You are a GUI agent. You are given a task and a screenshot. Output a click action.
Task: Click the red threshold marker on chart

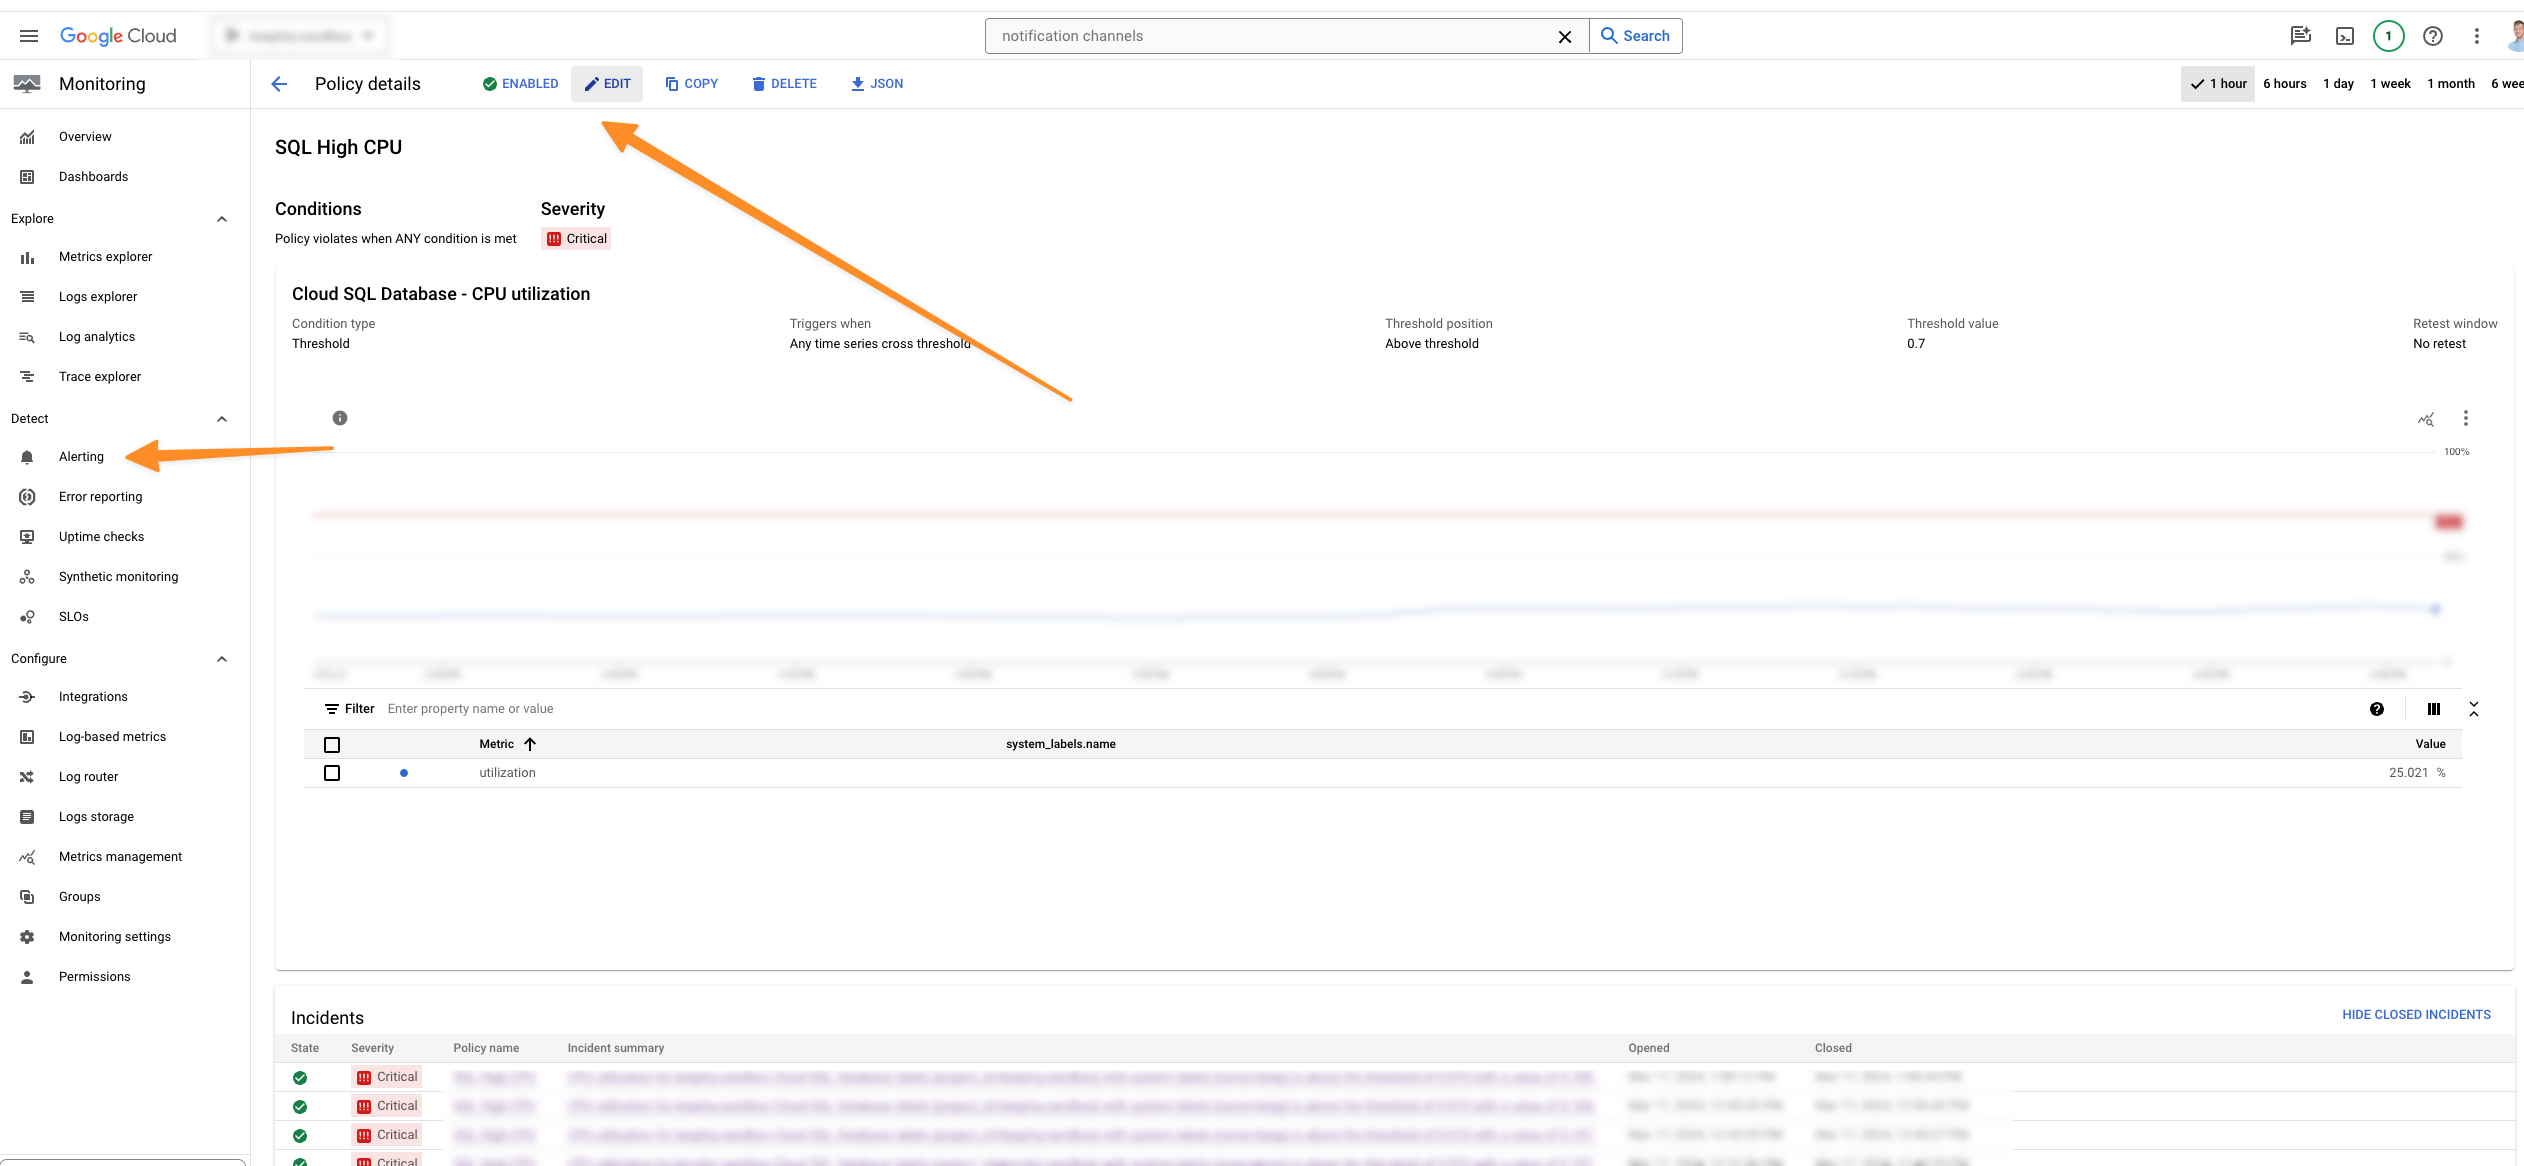point(2449,522)
